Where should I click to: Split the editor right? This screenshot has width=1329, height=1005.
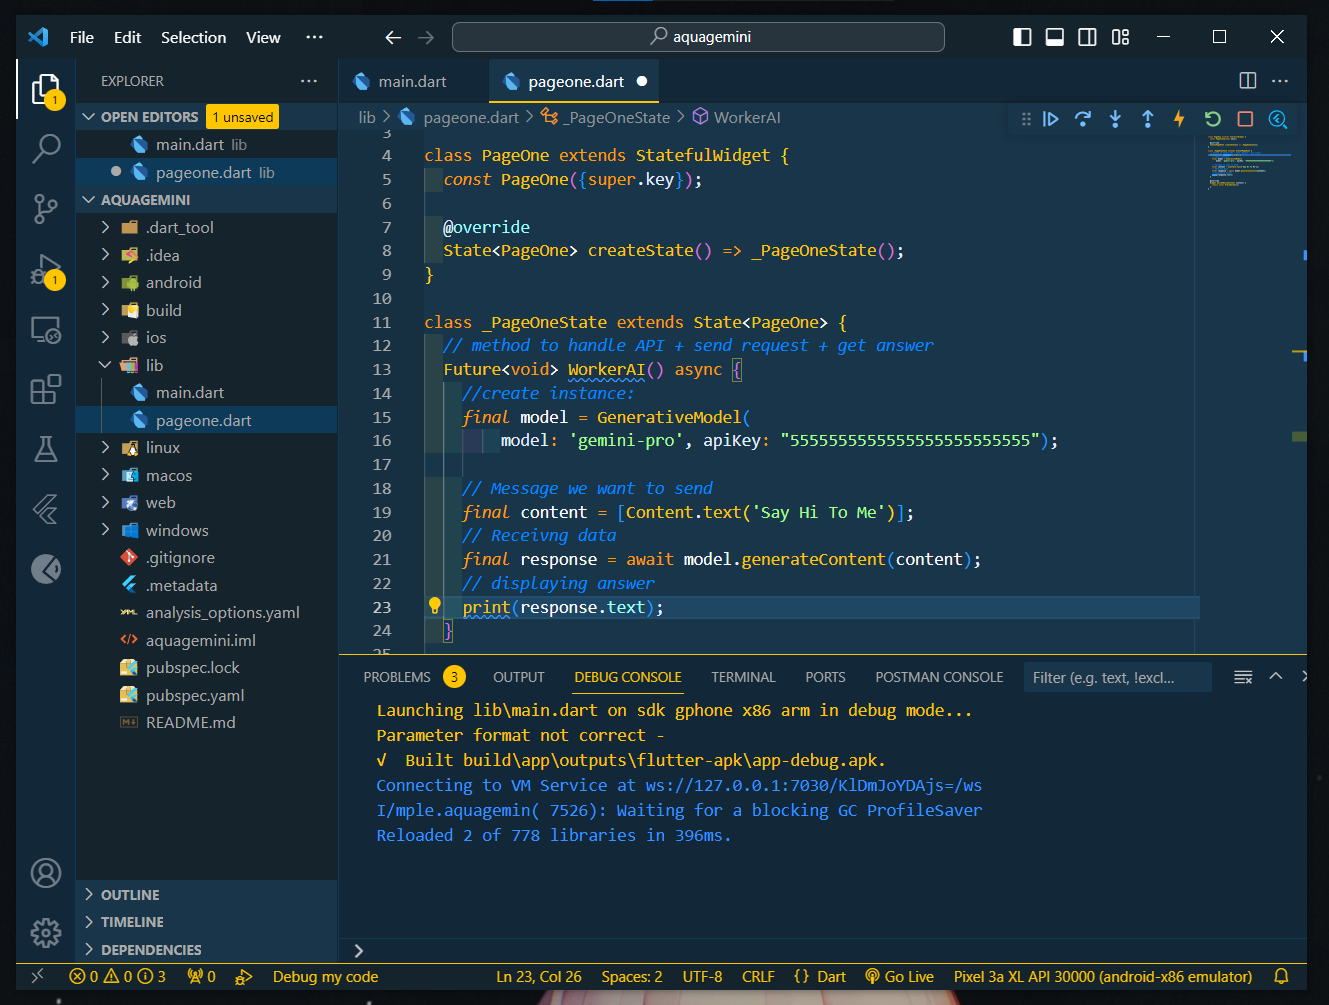click(x=1248, y=81)
